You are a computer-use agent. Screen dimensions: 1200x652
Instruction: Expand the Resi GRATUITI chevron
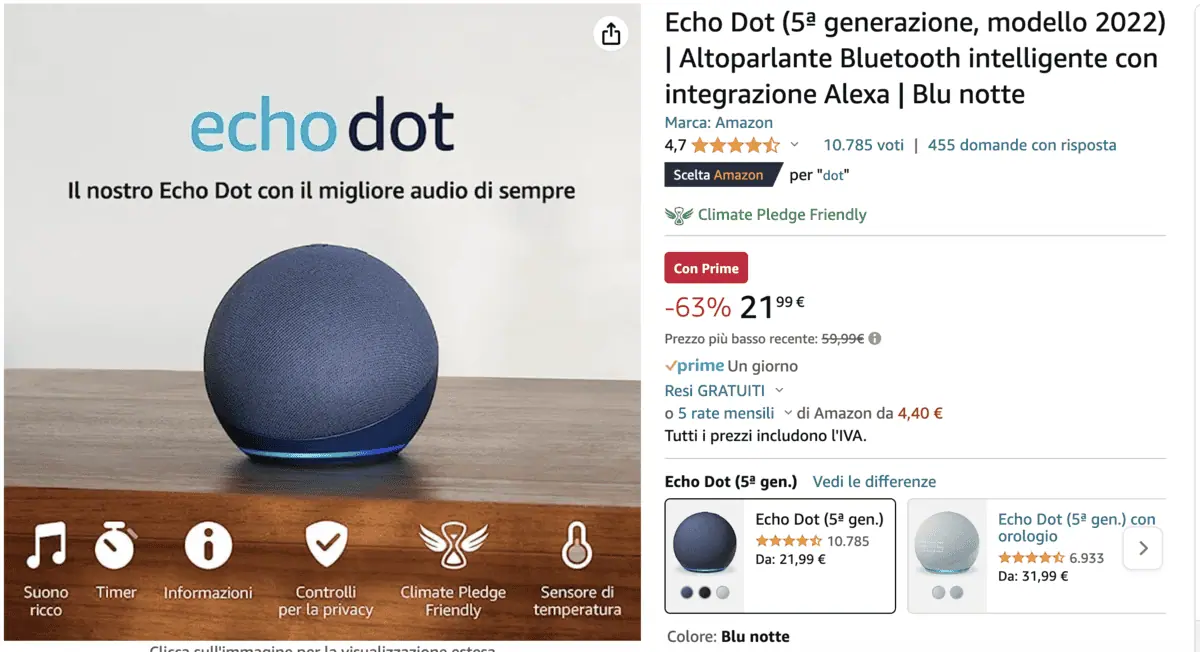pos(780,391)
